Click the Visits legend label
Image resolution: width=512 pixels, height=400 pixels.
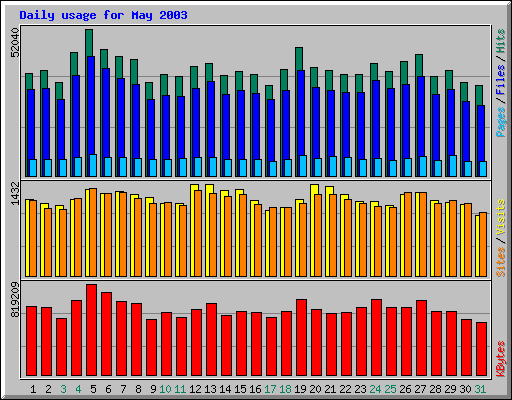500,217
